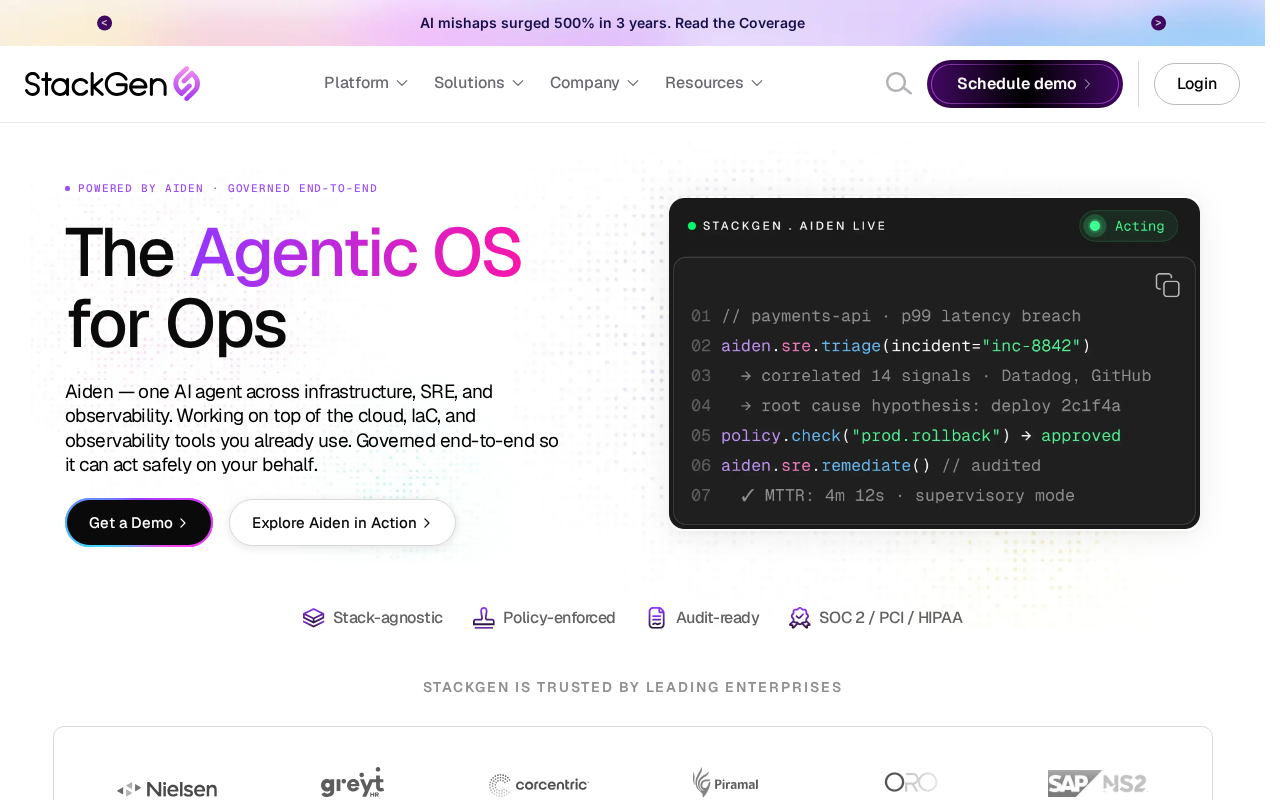
Task: Open the site search magnifier
Action: pos(898,84)
